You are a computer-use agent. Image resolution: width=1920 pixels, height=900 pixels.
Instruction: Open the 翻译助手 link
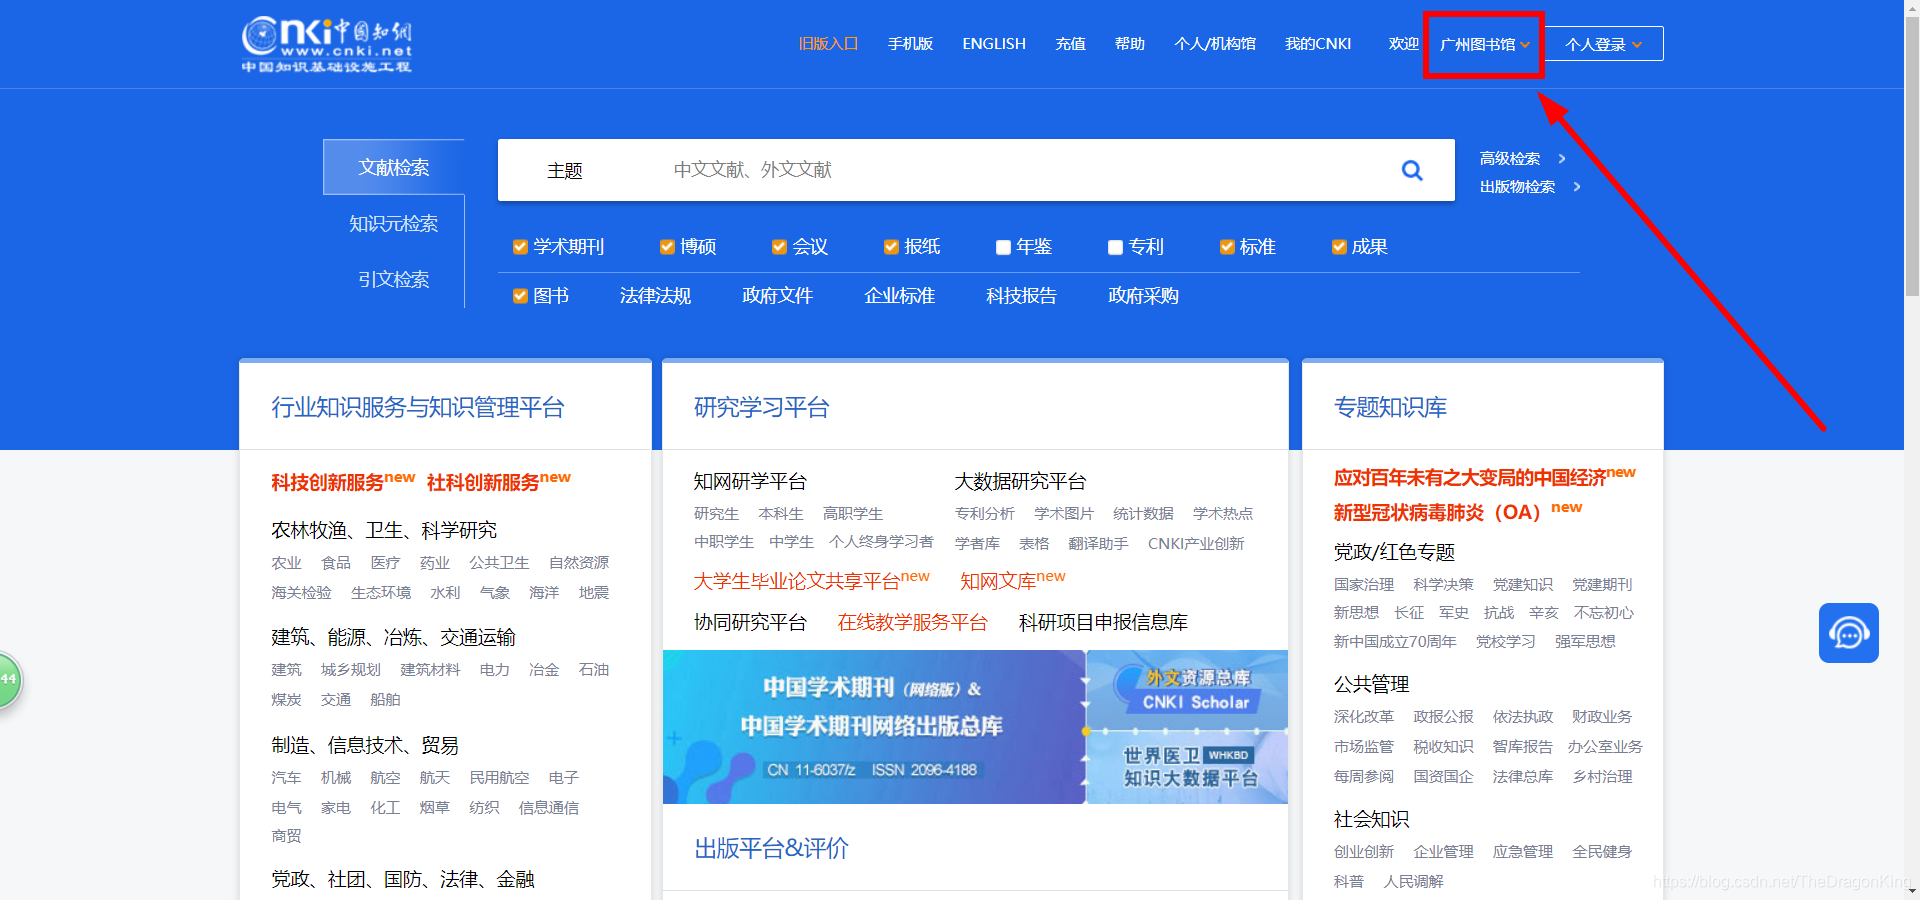(1098, 544)
